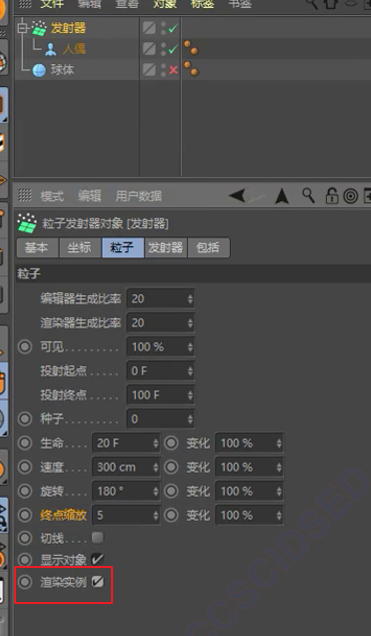The image size is (371, 636).
Task: Click the greyed forward arrow in attribute manager
Action: point(255,196)
